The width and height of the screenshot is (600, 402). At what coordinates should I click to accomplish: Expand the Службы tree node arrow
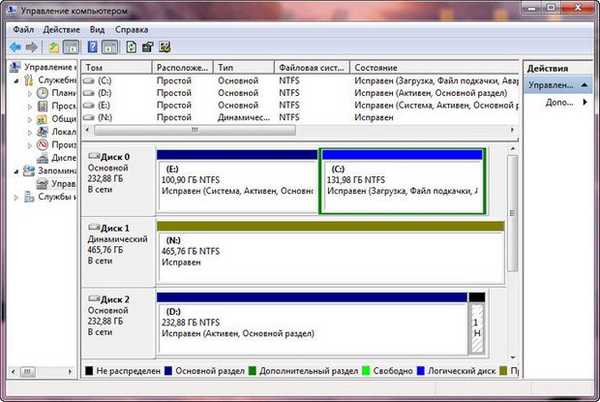tap(16, 197)
